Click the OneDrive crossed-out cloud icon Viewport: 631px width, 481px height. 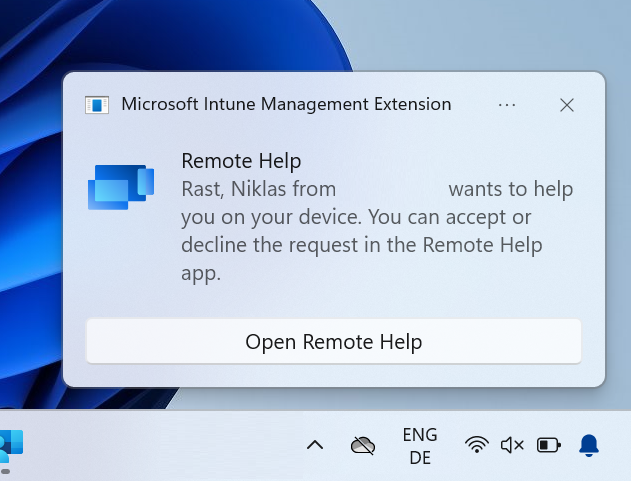[x=362, y=445]
